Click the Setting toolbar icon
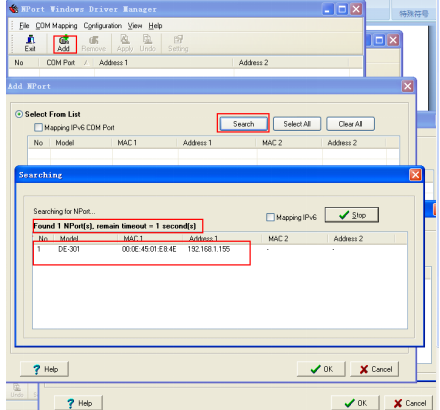 tap(178, 44)
